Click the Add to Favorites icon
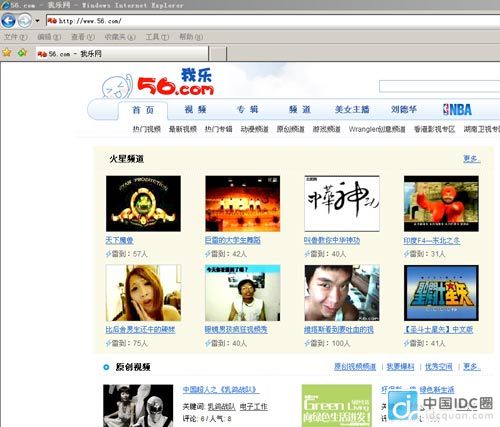500x427 pixels. coord(22,53)
